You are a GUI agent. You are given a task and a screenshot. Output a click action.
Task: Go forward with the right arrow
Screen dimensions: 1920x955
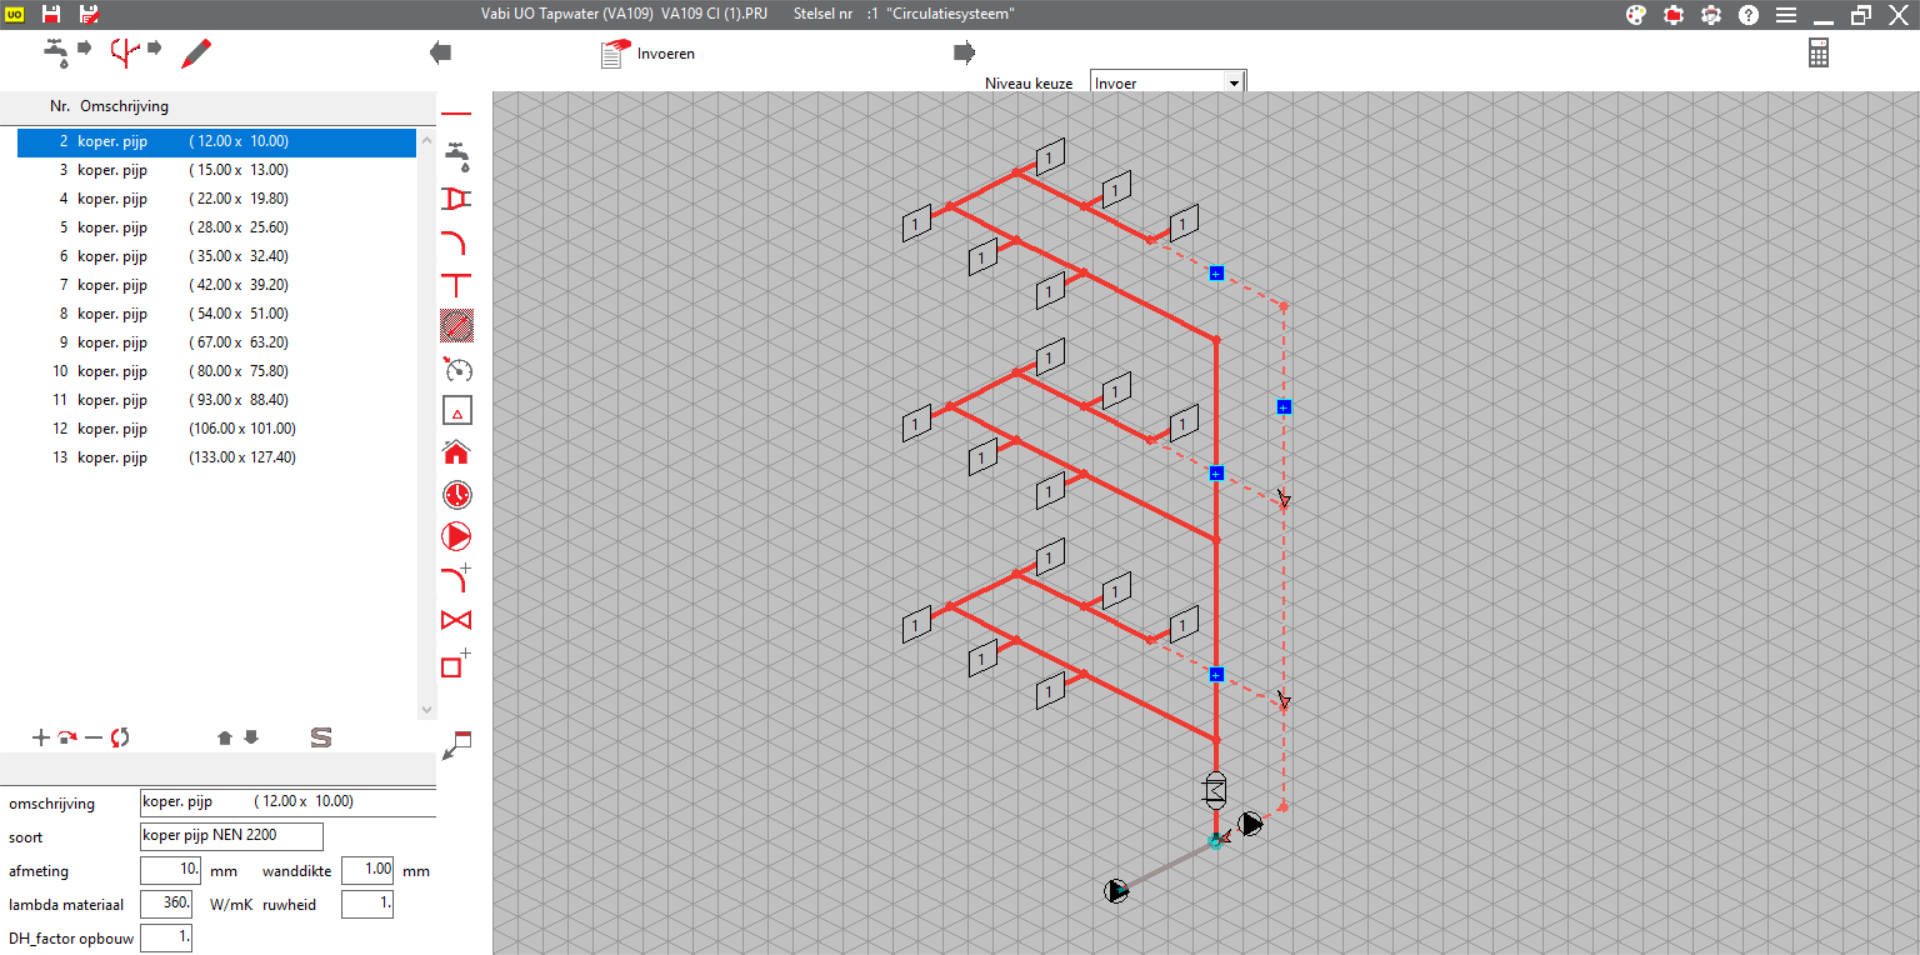964,52
